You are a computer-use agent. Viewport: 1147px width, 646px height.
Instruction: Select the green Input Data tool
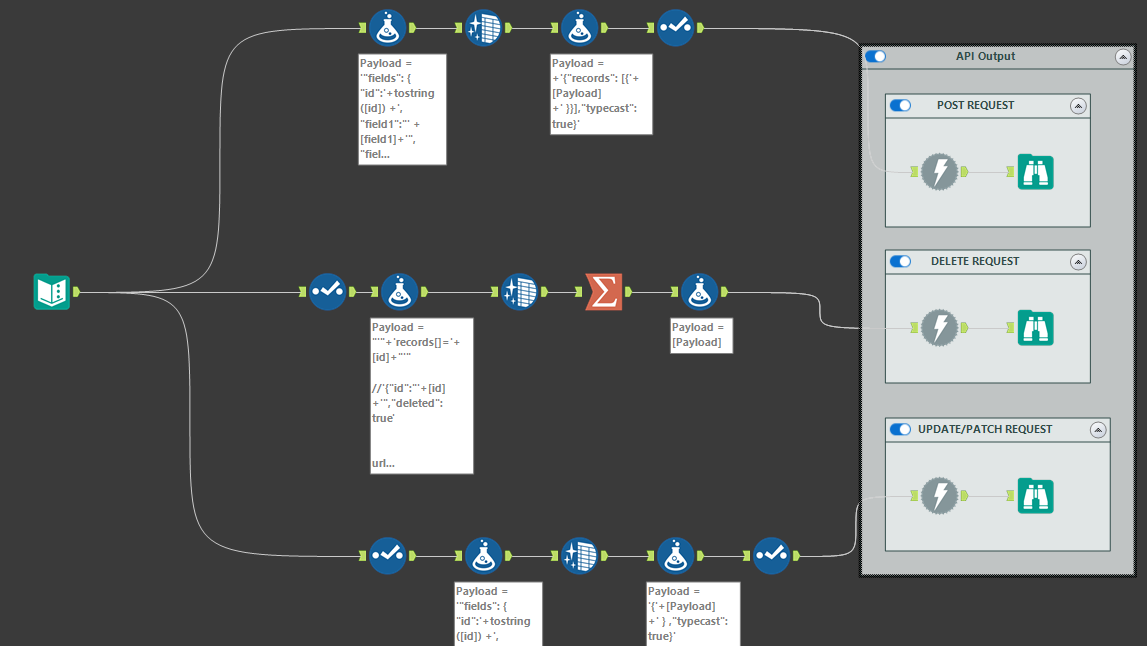(52, 292)
